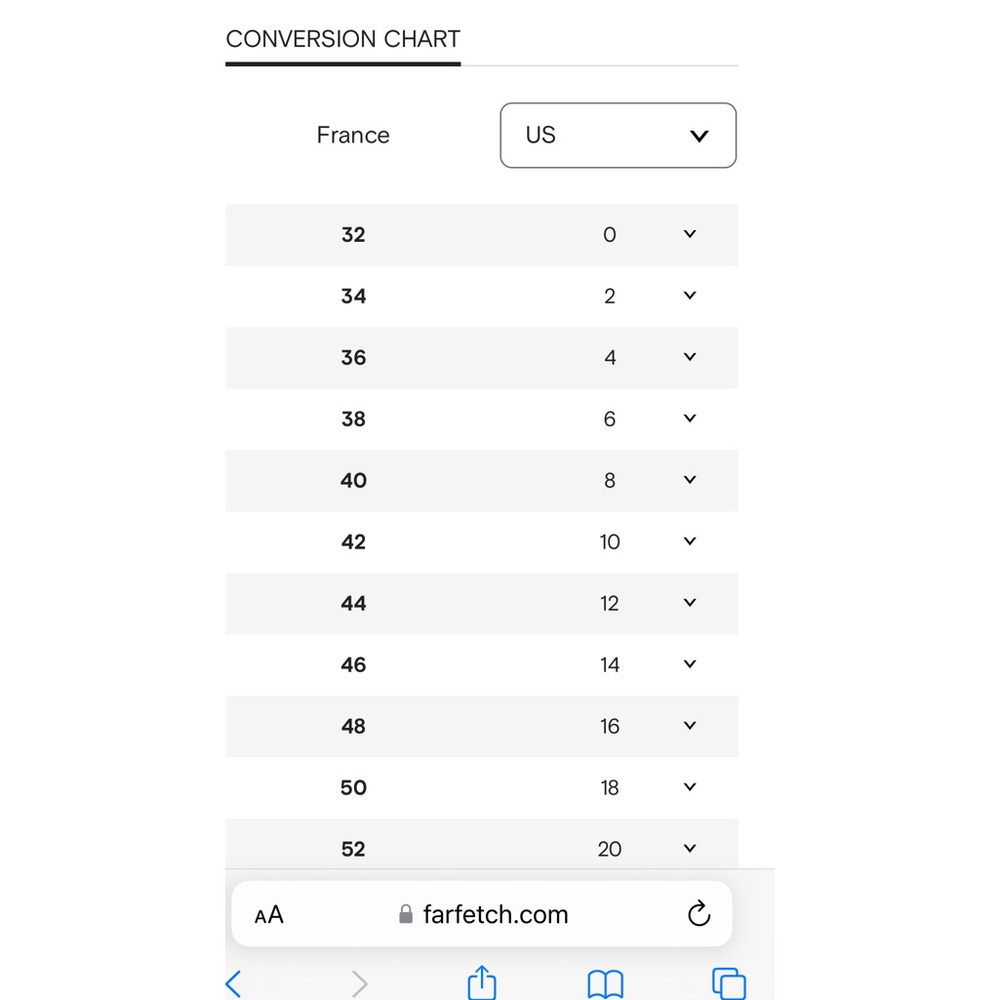The height and width of the screenshot is (1000, 1000).
Task: Select the France 44 size row
Action: (482, 603)
